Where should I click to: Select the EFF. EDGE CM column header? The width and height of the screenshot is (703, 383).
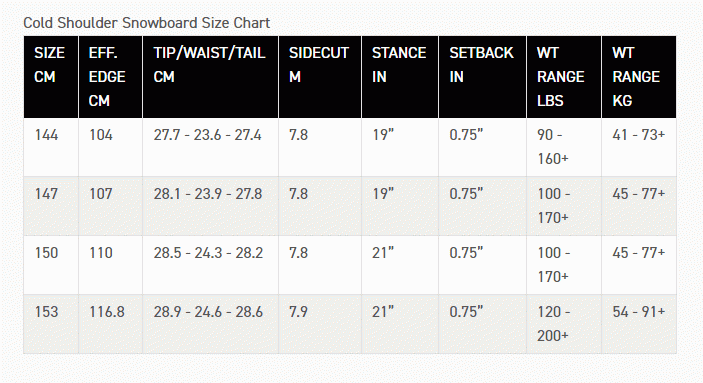[x=111, y=77]
